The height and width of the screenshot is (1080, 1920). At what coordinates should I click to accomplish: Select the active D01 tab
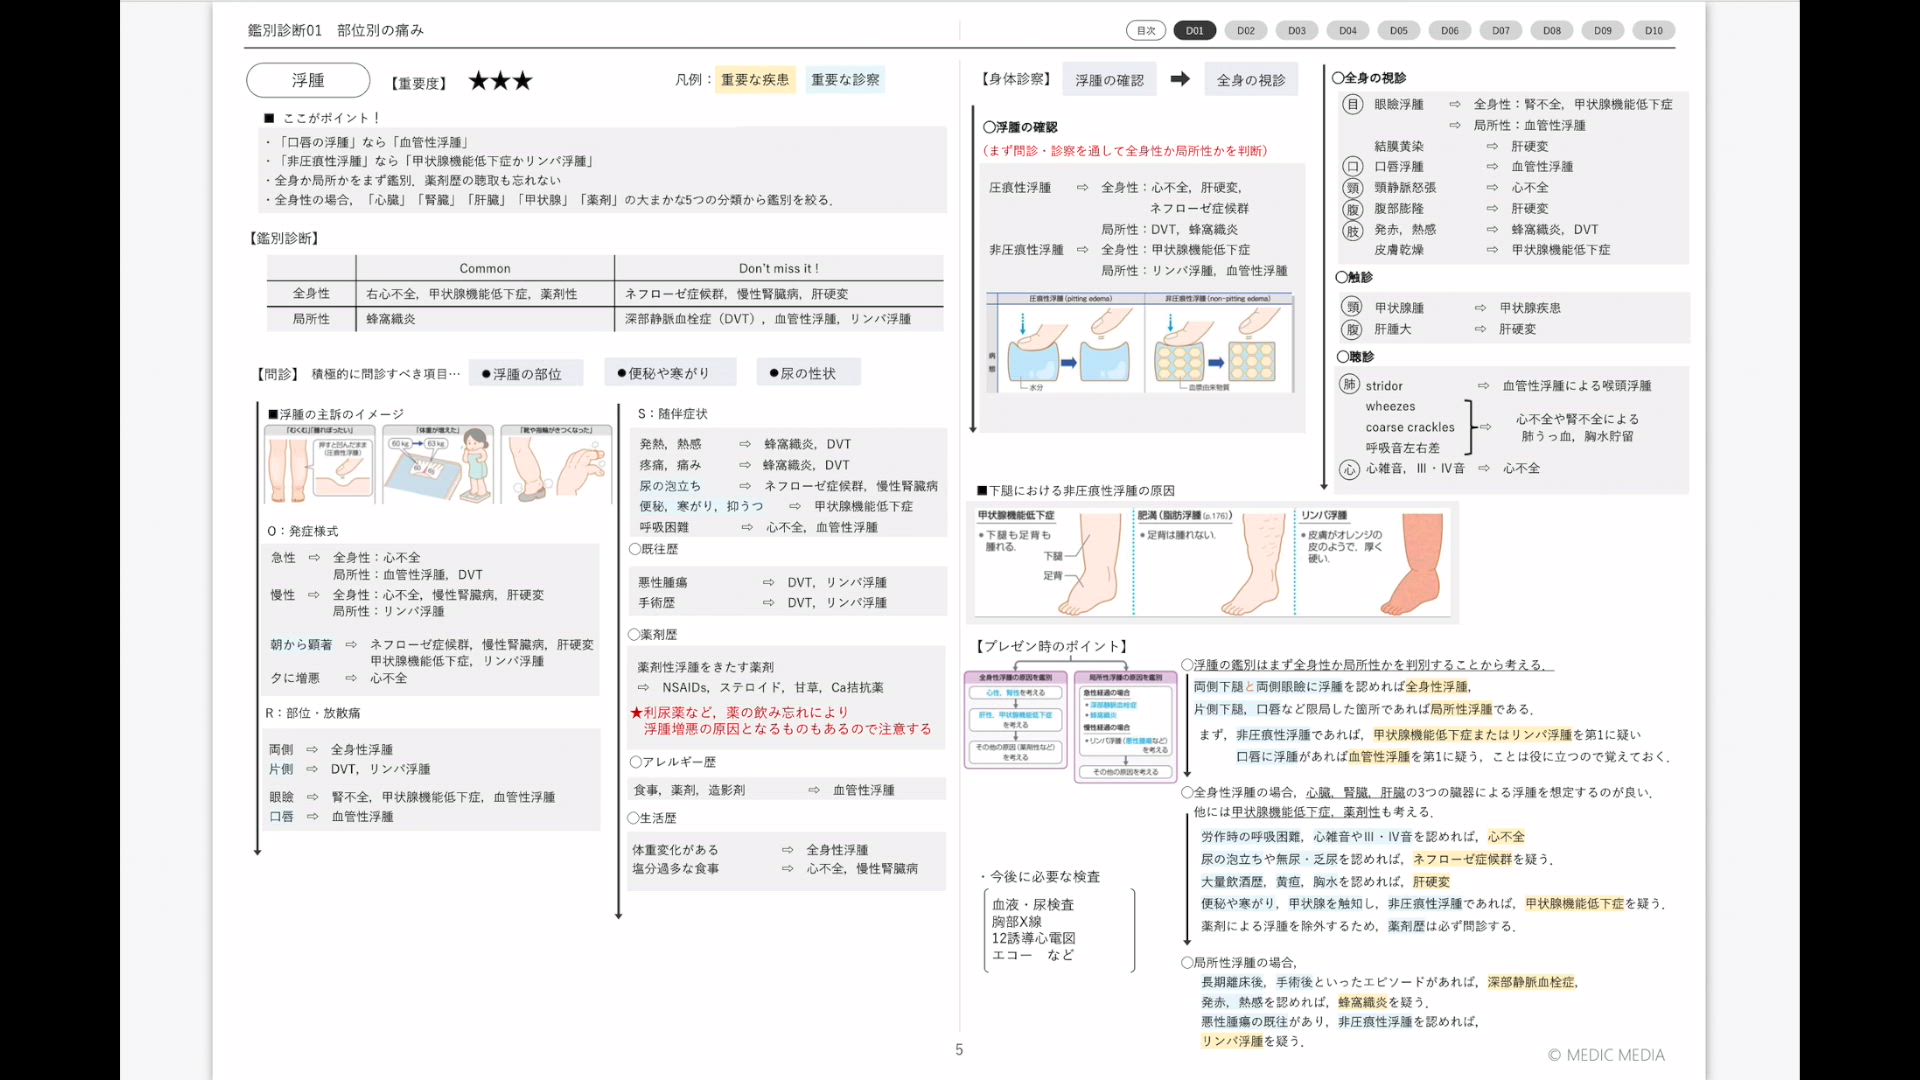pyautogui.click(x=1194, y=31)
